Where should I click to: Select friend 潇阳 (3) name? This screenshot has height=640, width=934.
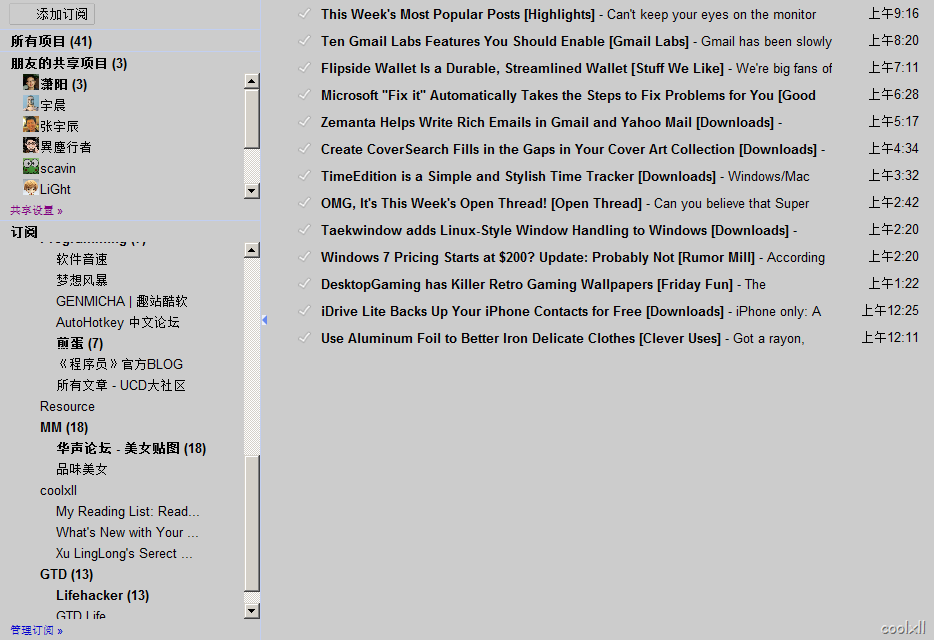[x=64, y=84]
